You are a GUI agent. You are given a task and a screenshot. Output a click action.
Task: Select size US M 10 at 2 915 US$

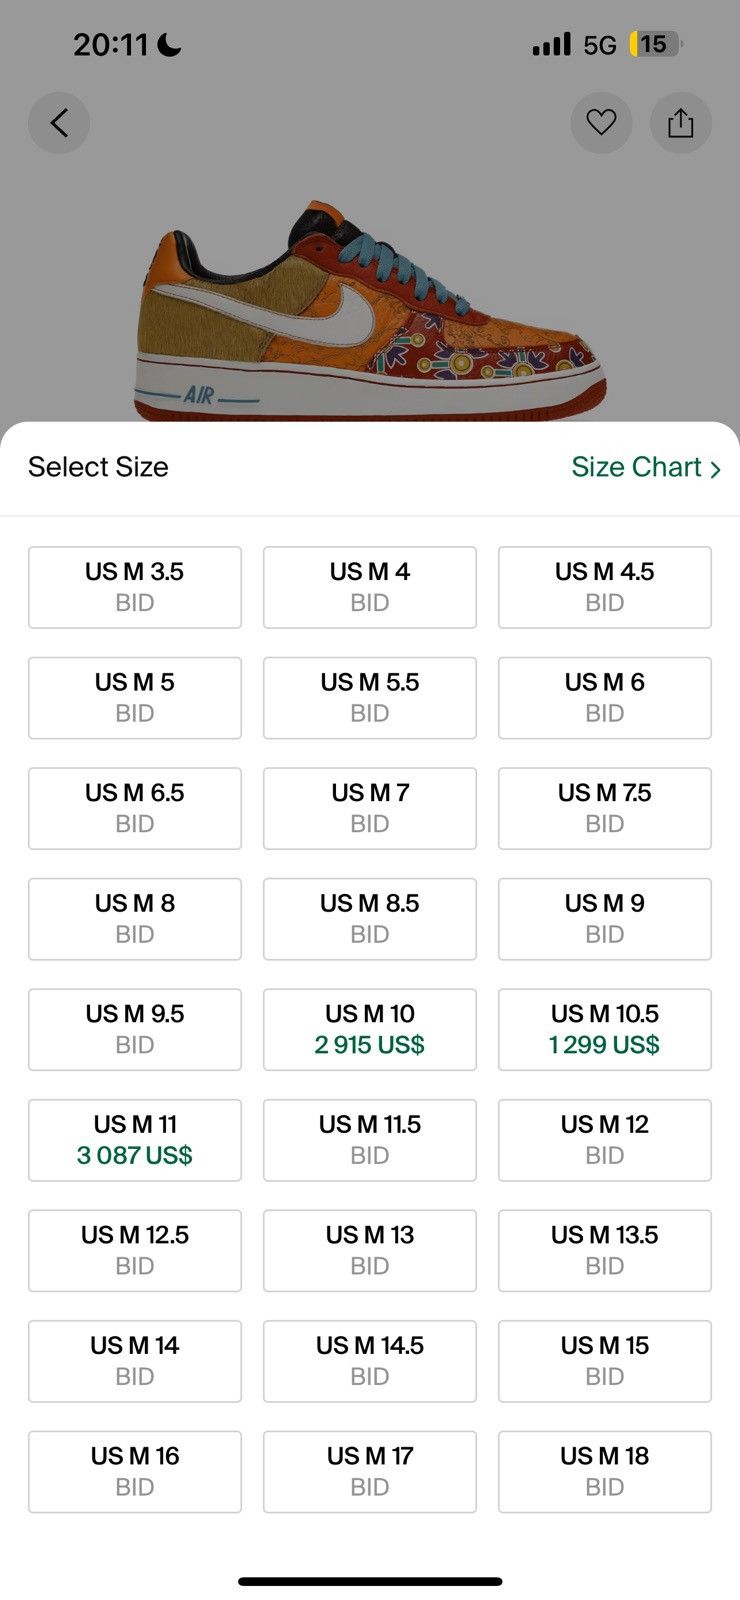(370, 1029)
